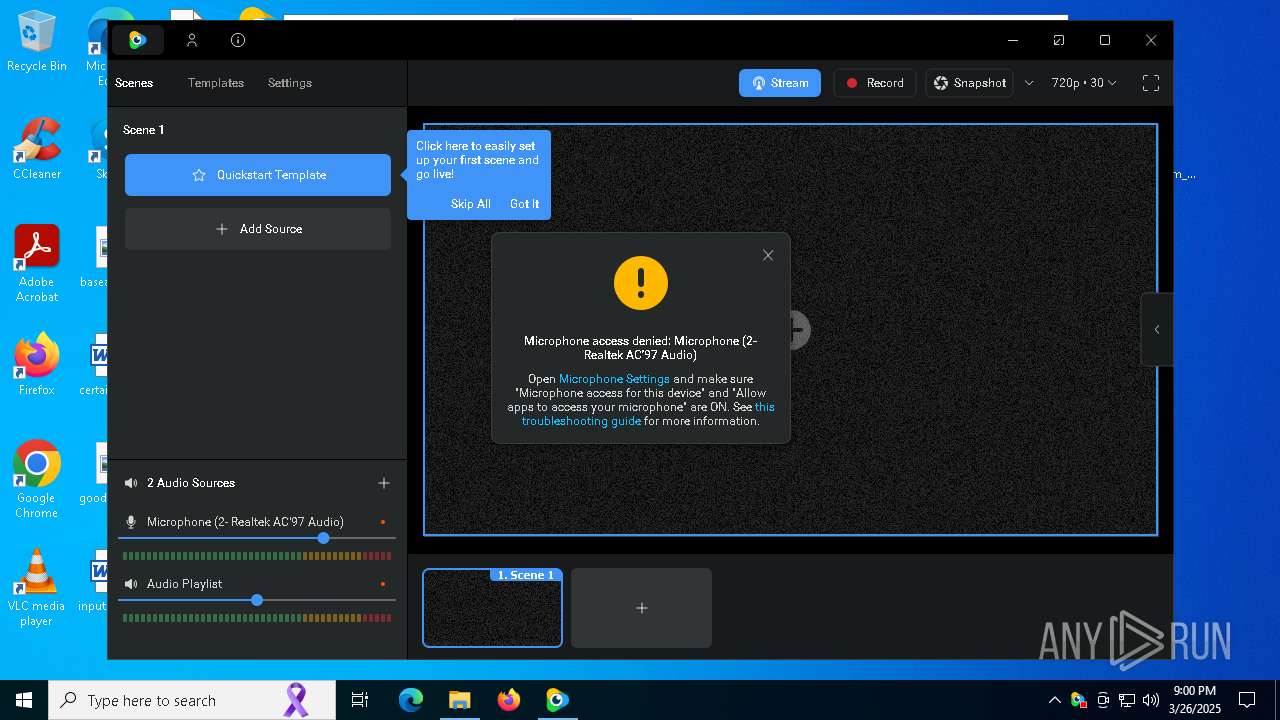Enter fullscreen preview mode
Viewport: 1280px width, 720px height.
click(1151, 83)
